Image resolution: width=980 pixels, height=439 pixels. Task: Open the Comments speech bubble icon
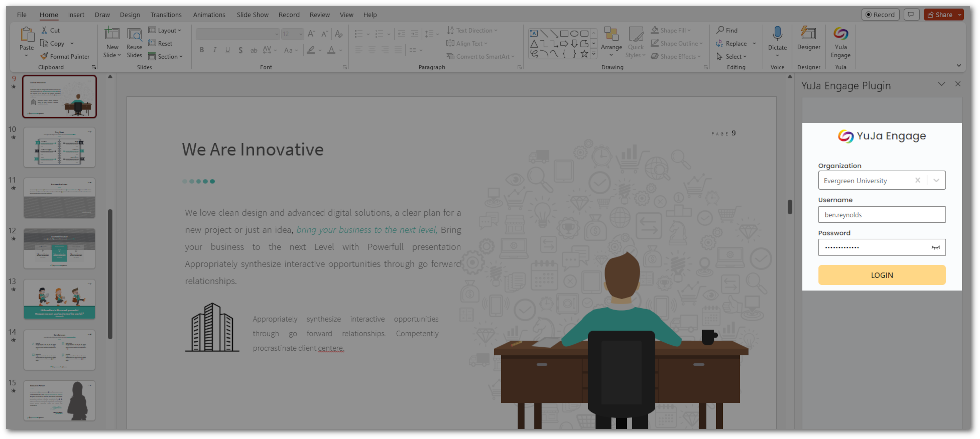pyautogui.click(x=912, y=14)
